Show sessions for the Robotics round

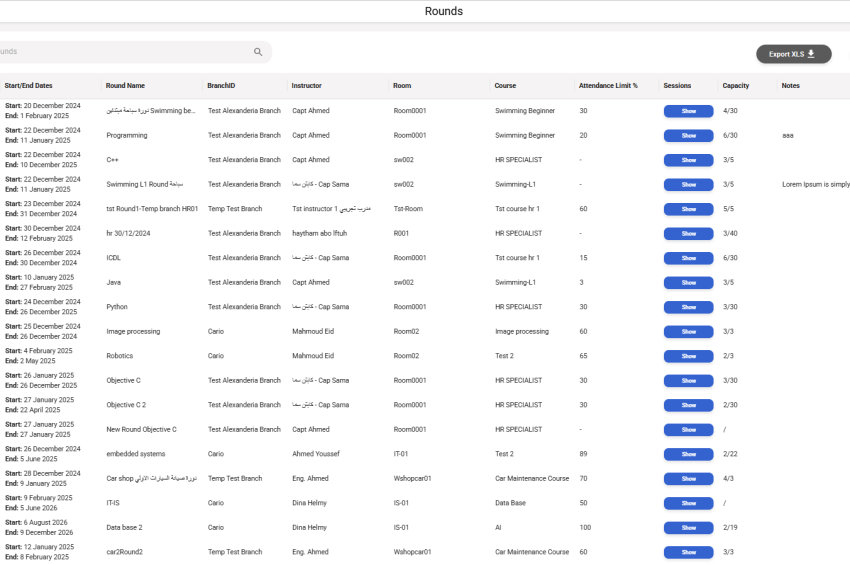[x=688, y=356]
